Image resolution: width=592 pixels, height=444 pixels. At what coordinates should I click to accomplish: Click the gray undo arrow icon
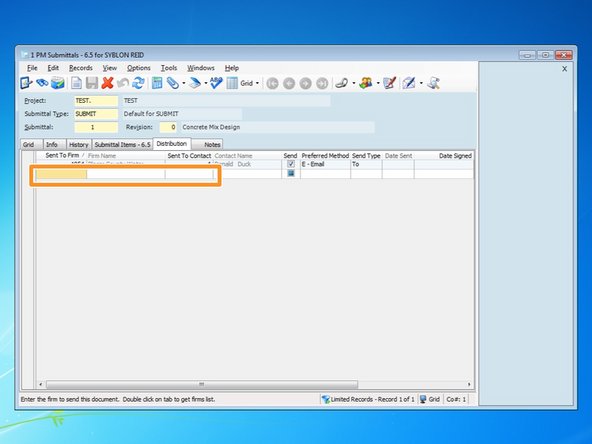point(123,83)
